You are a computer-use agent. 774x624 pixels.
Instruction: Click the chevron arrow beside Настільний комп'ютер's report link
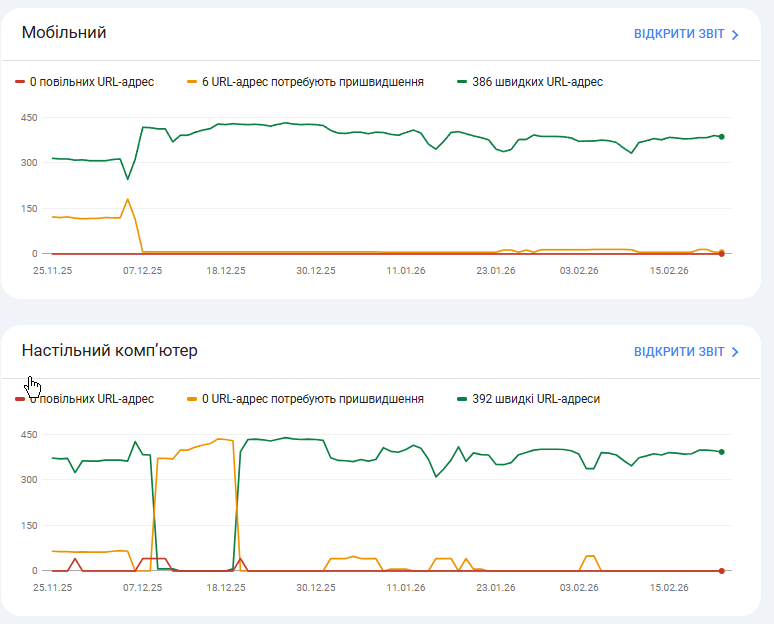tap(735, 353)
